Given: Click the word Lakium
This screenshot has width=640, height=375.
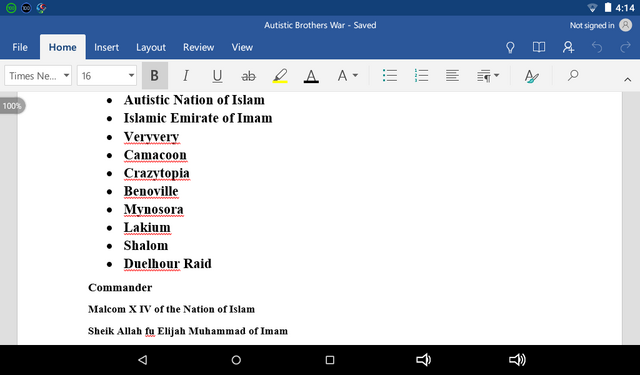Looking at the screenshot, I should point(147,227).
